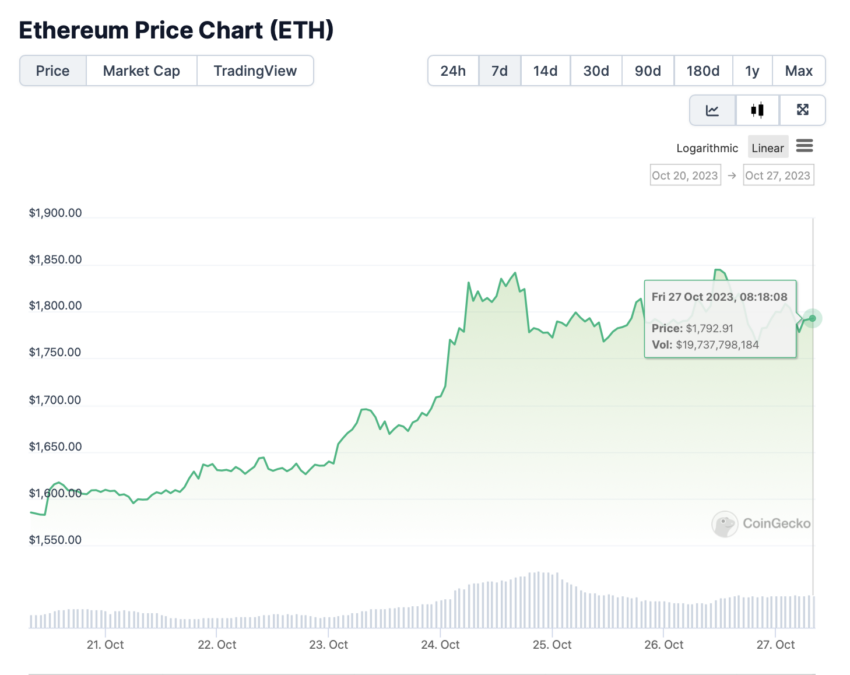Viewport: 850px width, 675px height.
Task: Click the CoinGecko logo watermark
Action: click(761, 524)
